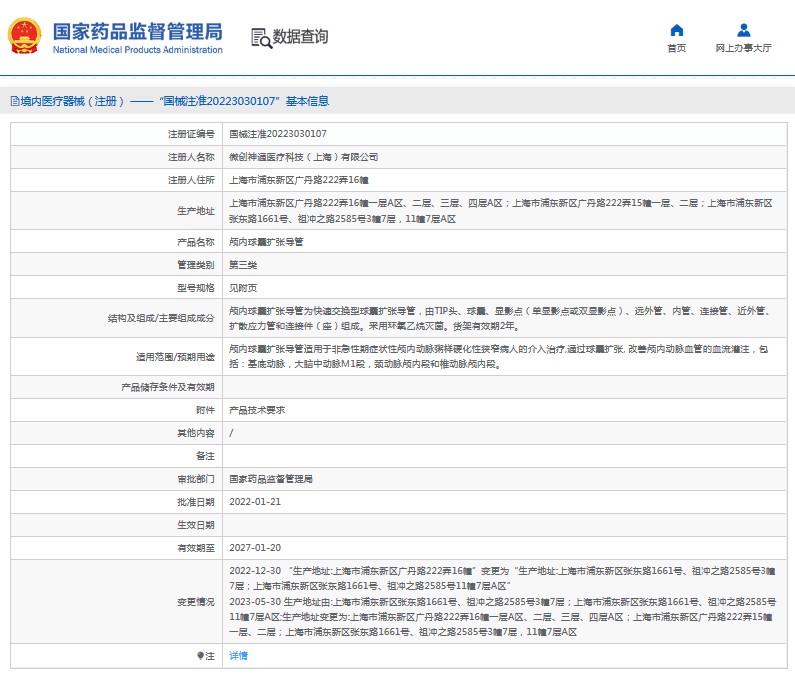Select the value 国械注准20223030107 in the table
Screen dimensions: 795x675
278,134
